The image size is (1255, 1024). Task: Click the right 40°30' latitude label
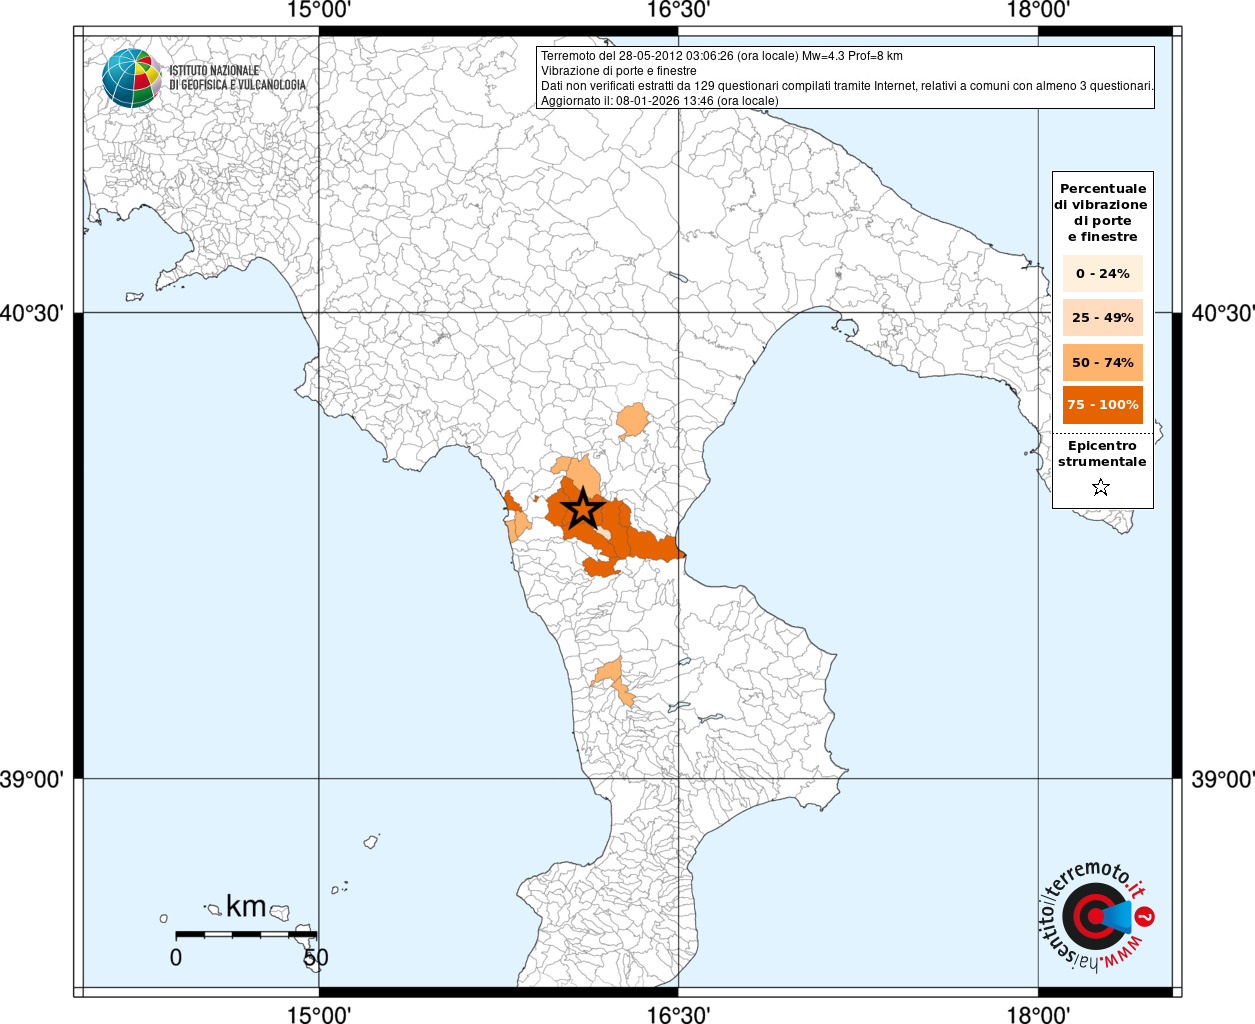coord(1223,313)
